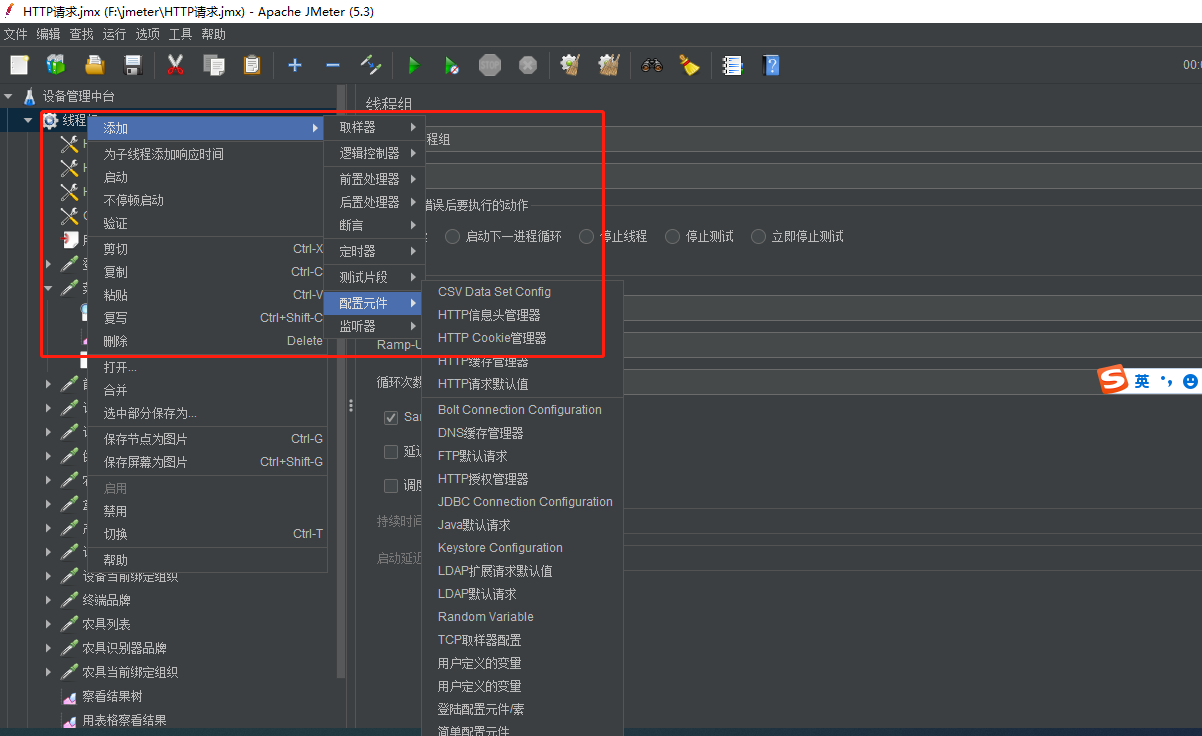1202x736 pixels.
Task: Click the grey Stop test icon
Action: pyautogui.click(x=490, y=65)
